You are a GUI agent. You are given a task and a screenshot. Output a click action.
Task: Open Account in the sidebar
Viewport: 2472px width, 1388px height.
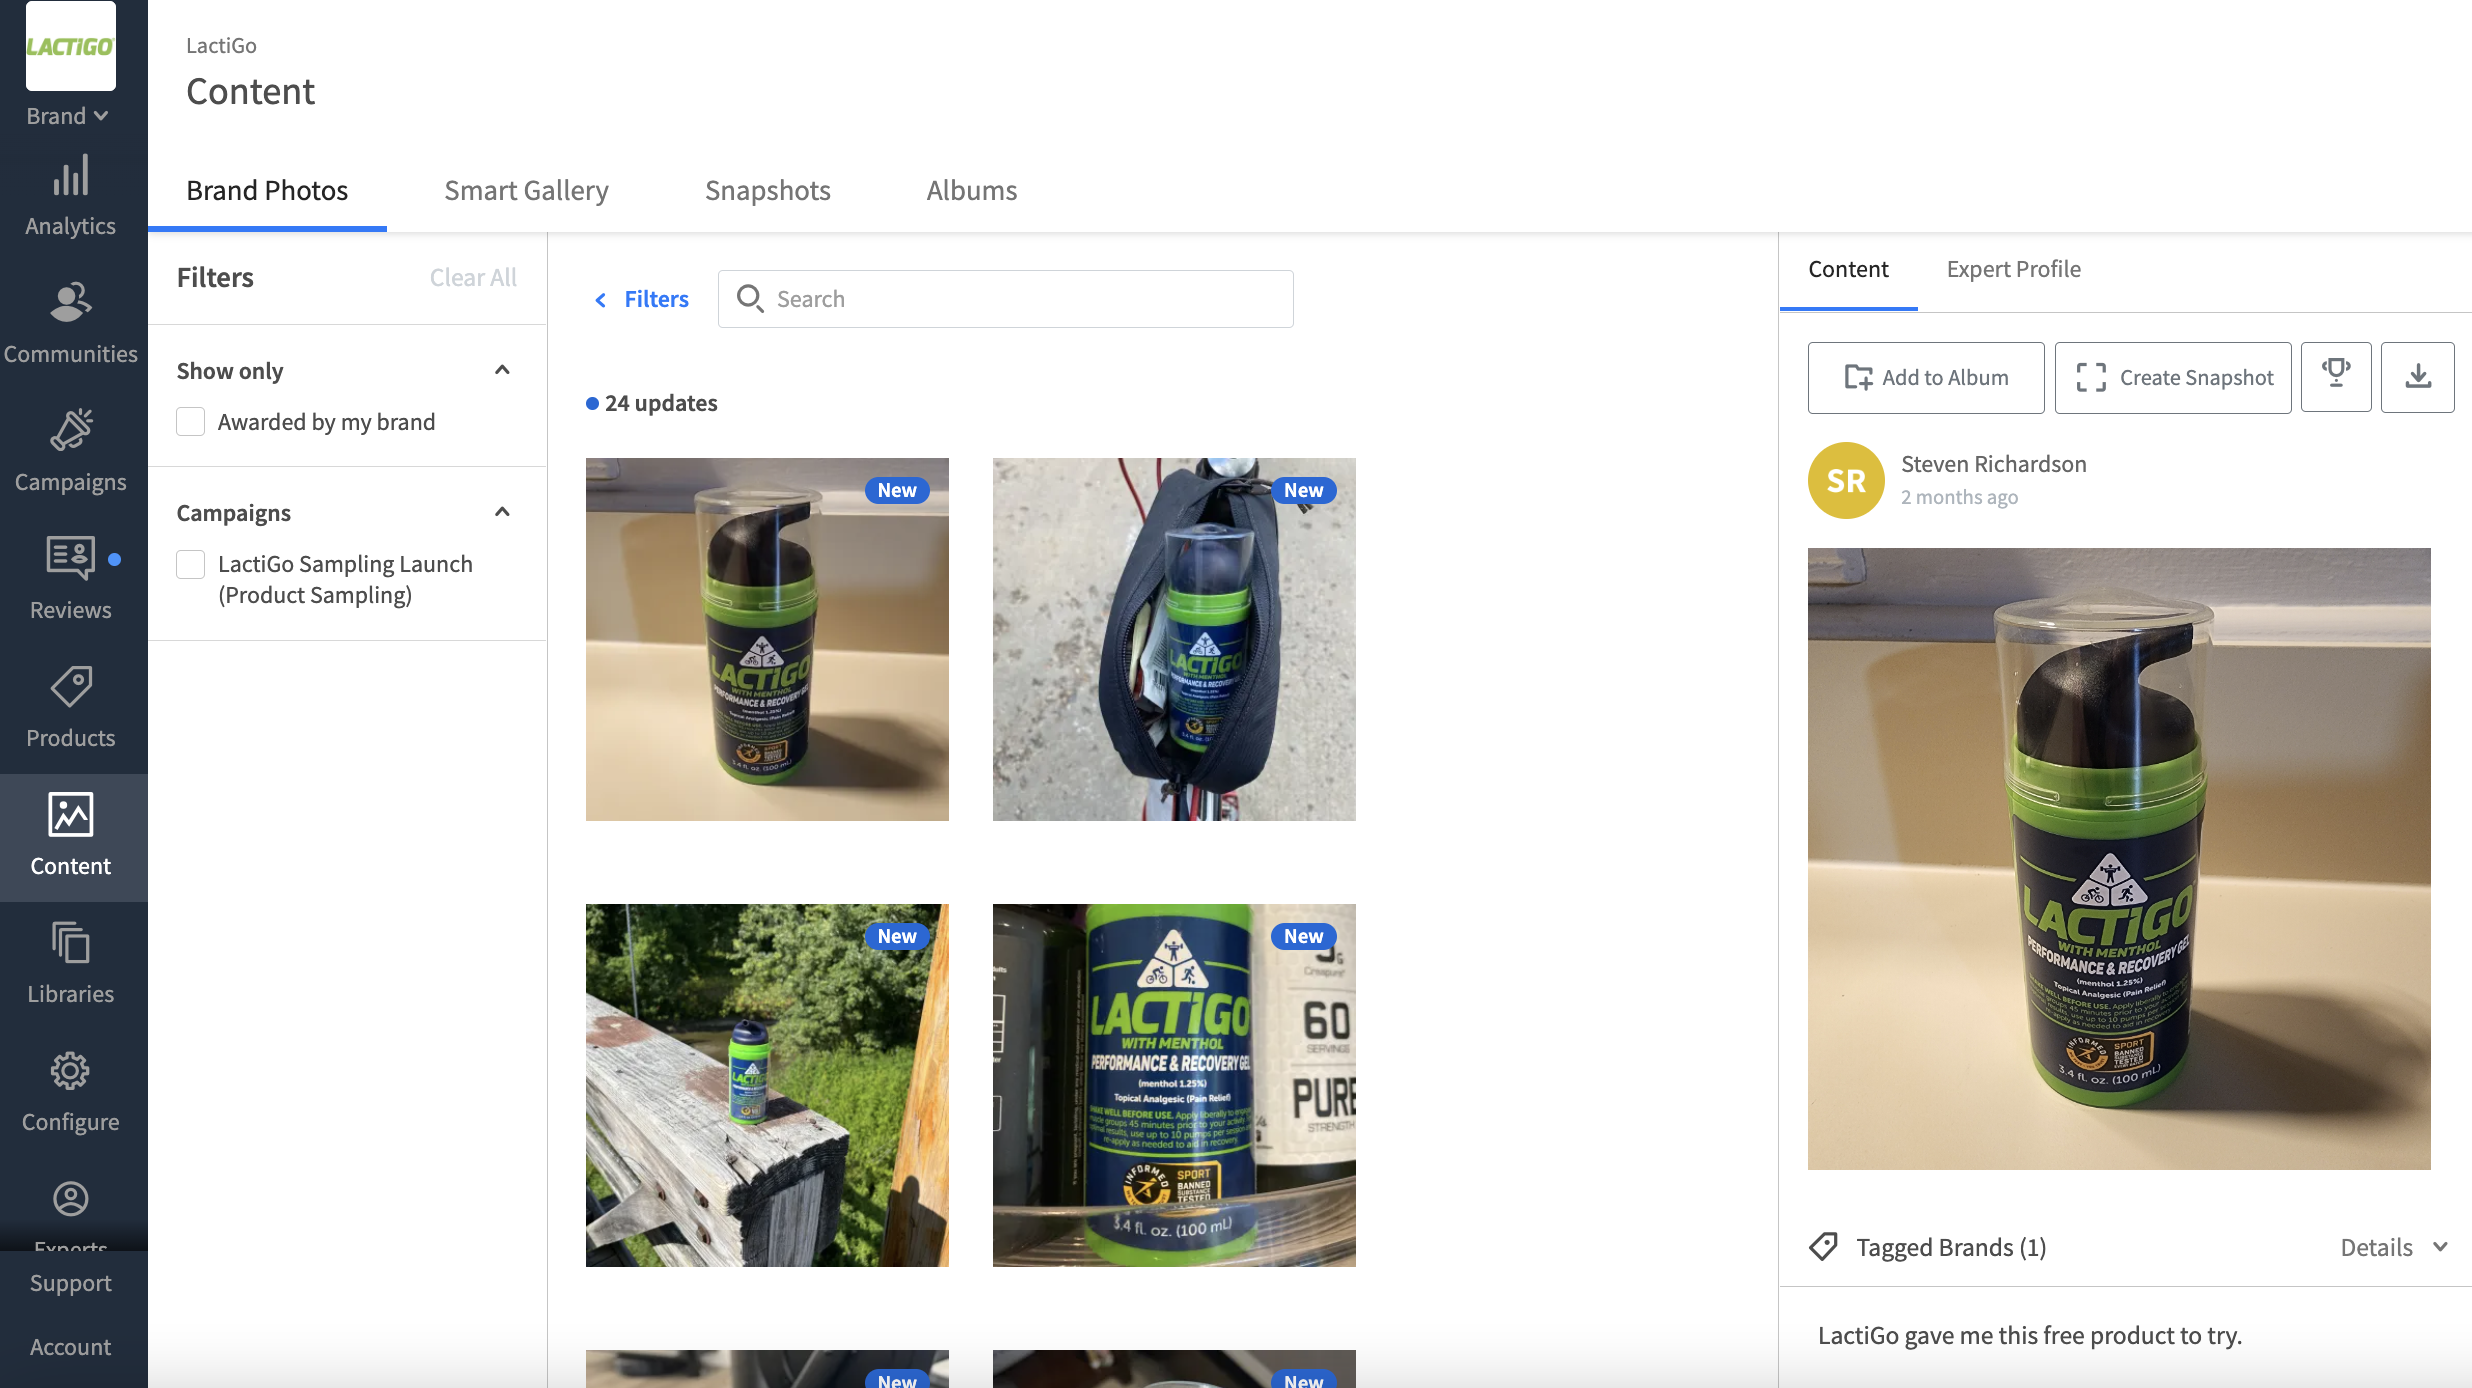70,1347
